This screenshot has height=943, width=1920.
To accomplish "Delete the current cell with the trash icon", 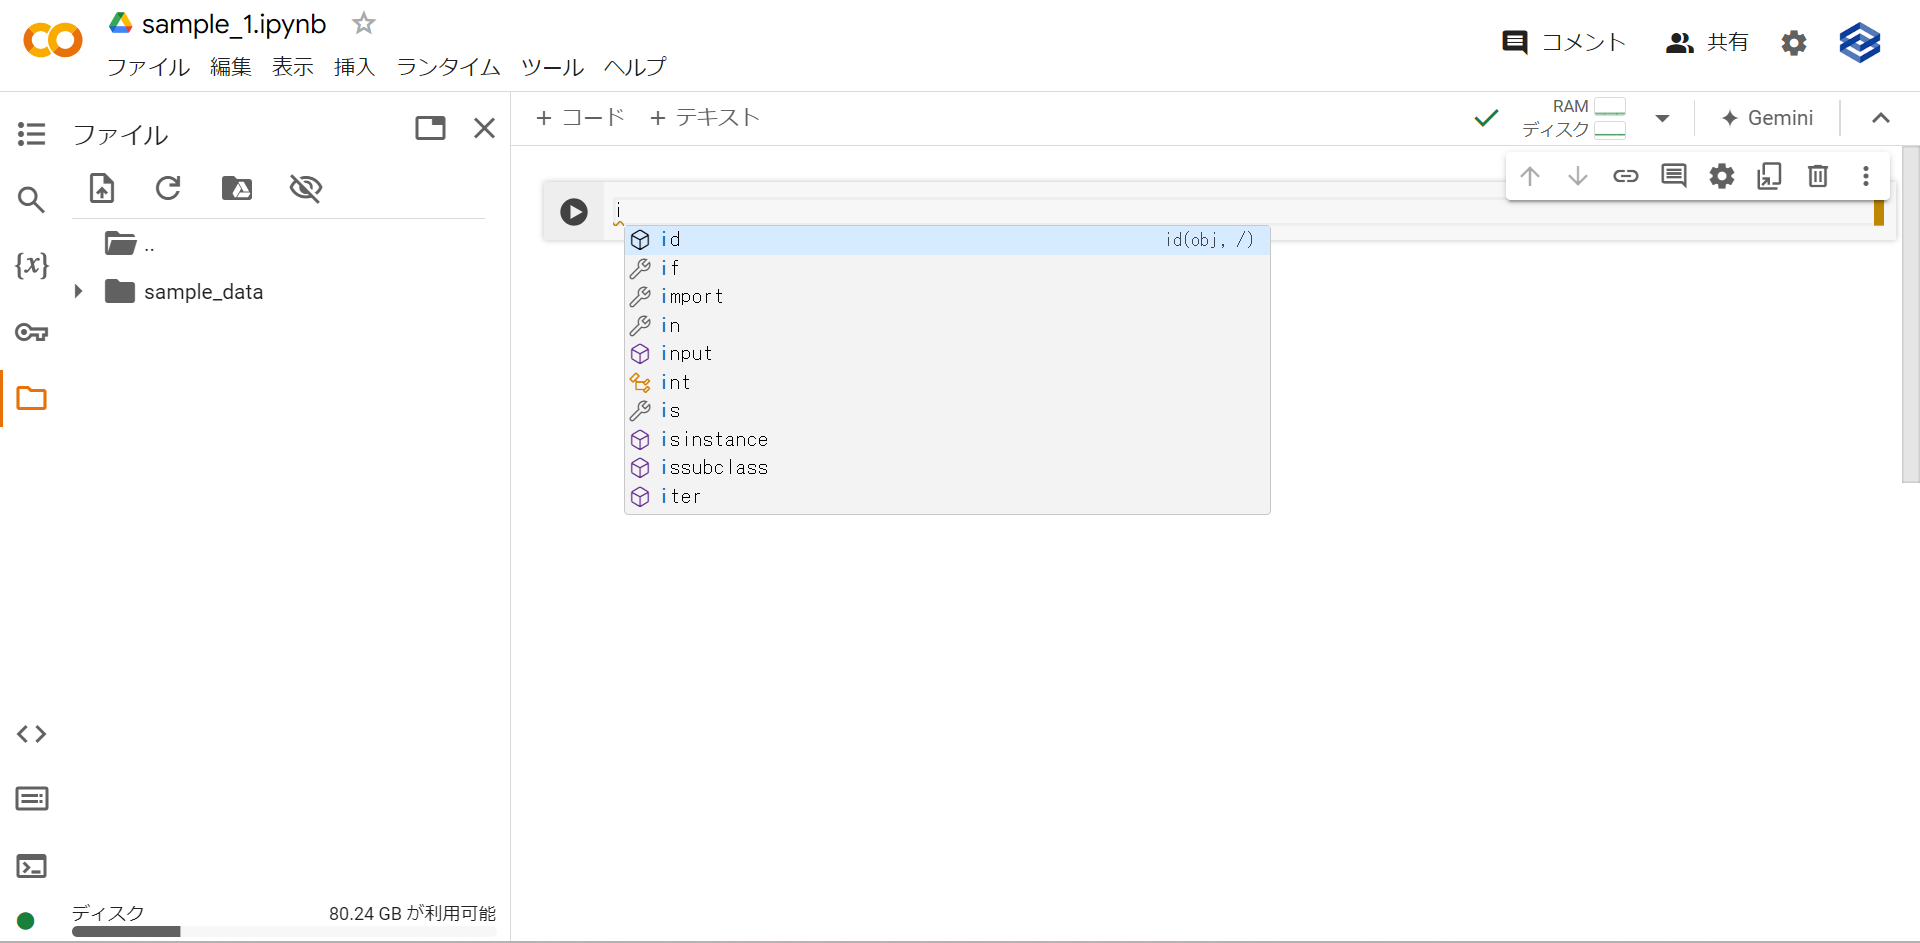I will pyautogui.click(x=1817, y=176).
